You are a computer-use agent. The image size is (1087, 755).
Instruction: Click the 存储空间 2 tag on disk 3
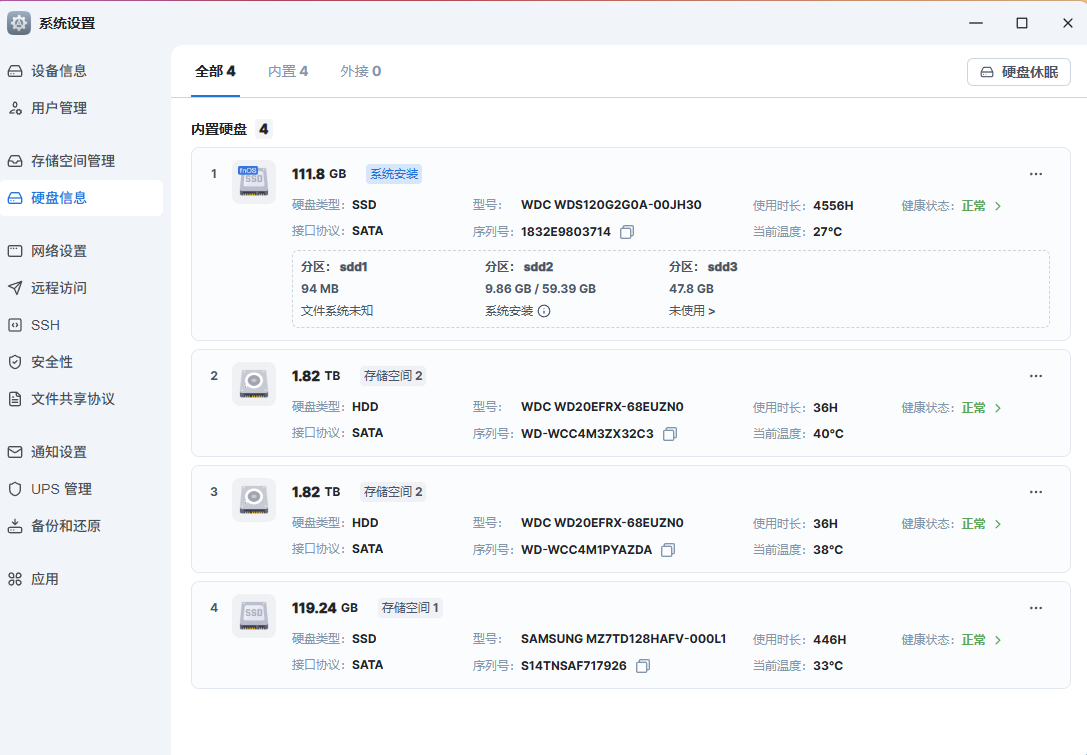click(393, 492)
